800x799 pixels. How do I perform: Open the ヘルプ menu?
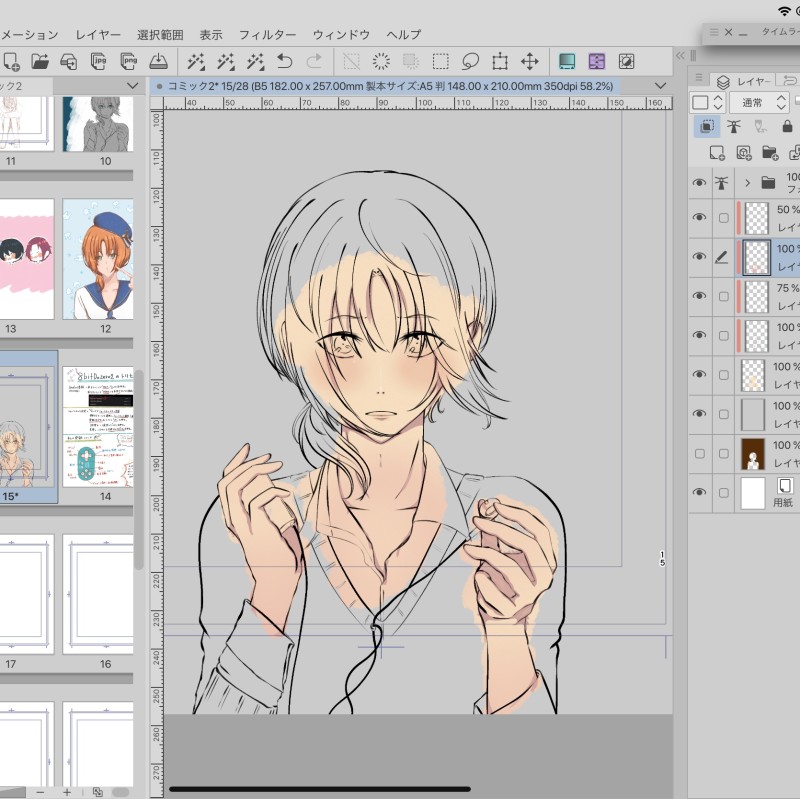pyautogui.click(x=403, y=35)
